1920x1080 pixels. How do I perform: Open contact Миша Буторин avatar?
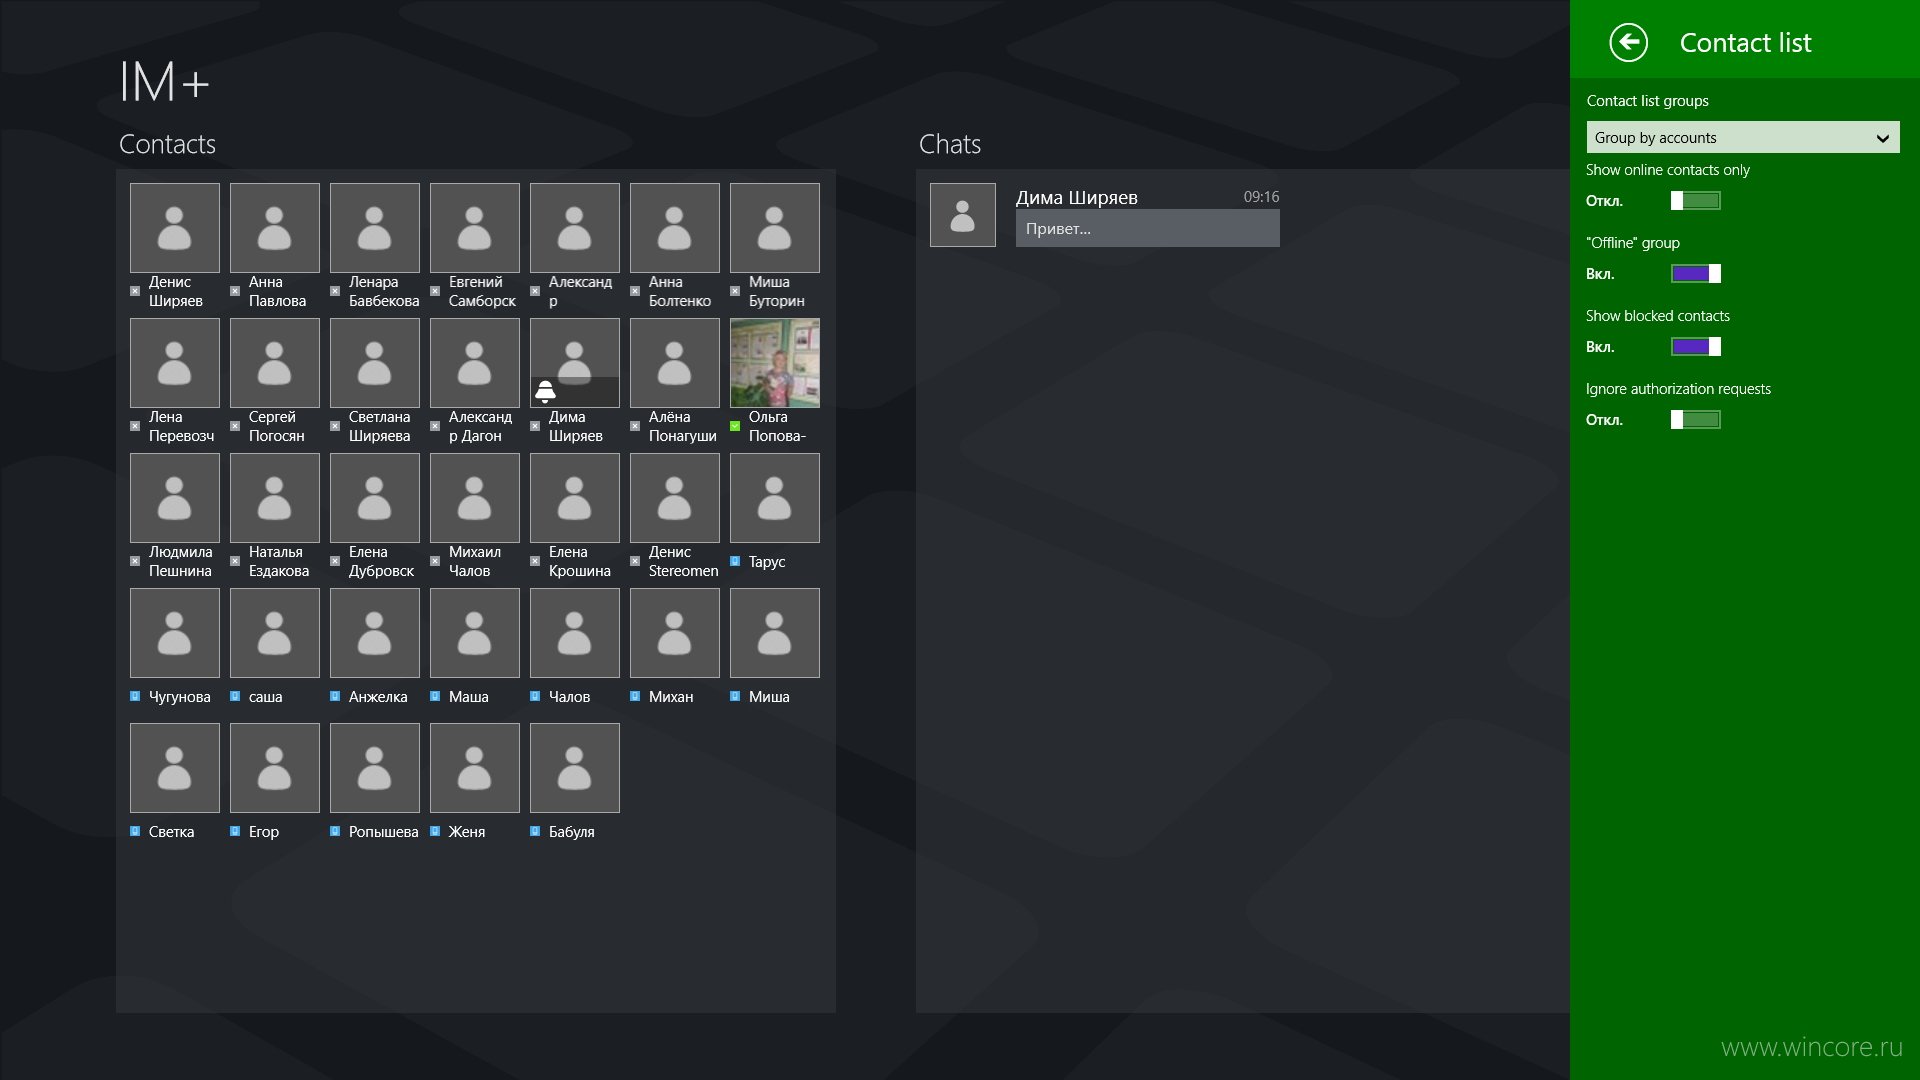tap(775, 228)
